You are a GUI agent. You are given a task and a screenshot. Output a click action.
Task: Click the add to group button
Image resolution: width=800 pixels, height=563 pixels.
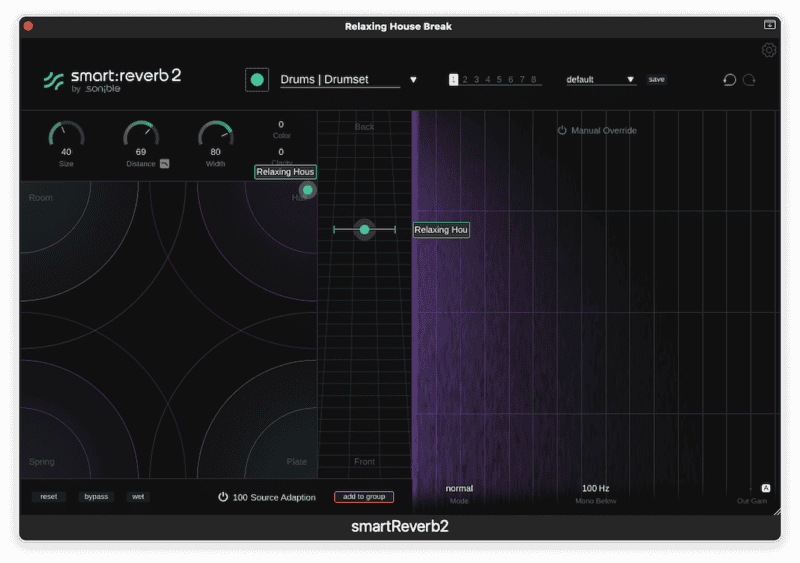364,497
